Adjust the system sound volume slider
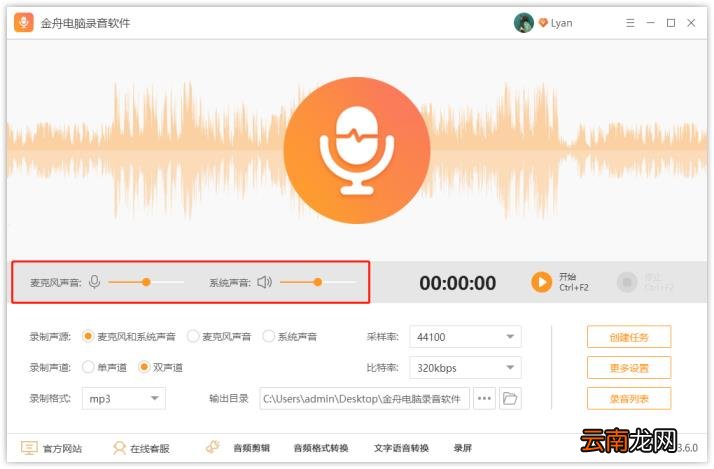 pyautogui.click(x=317, y=282)
